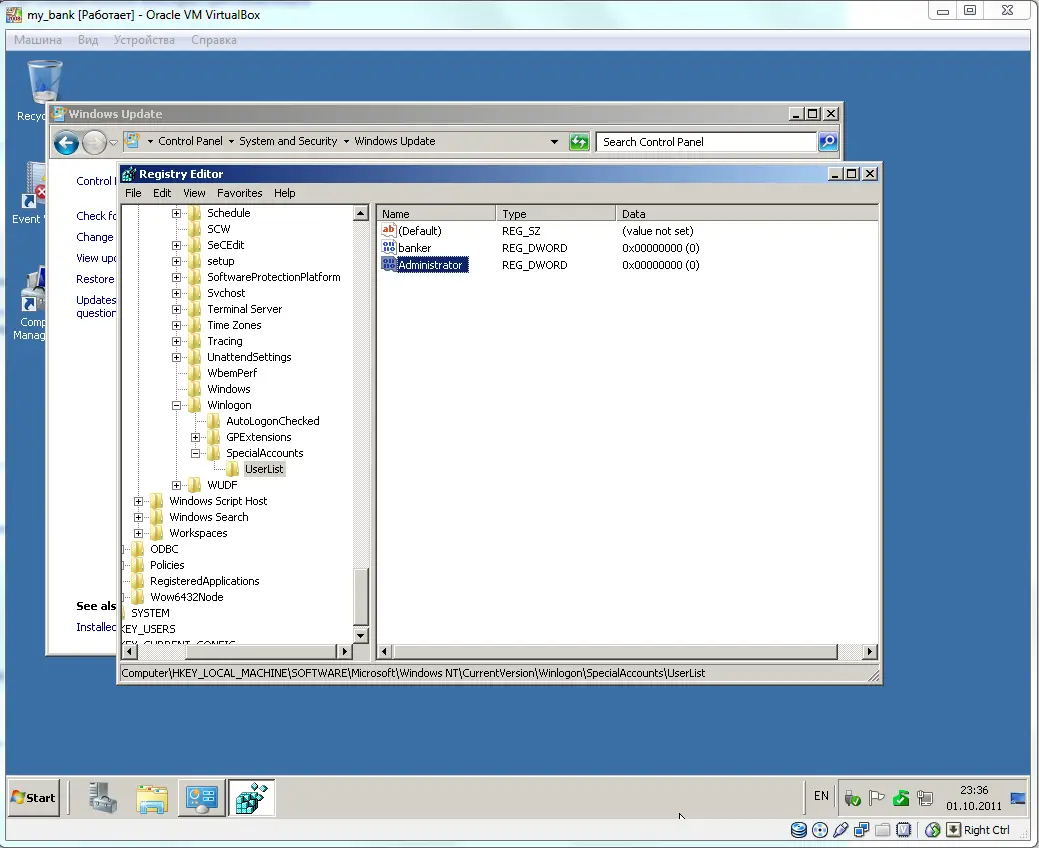1039x848 pixels.
Task: Select the Tracing key in tree
Action: point(225,341)
